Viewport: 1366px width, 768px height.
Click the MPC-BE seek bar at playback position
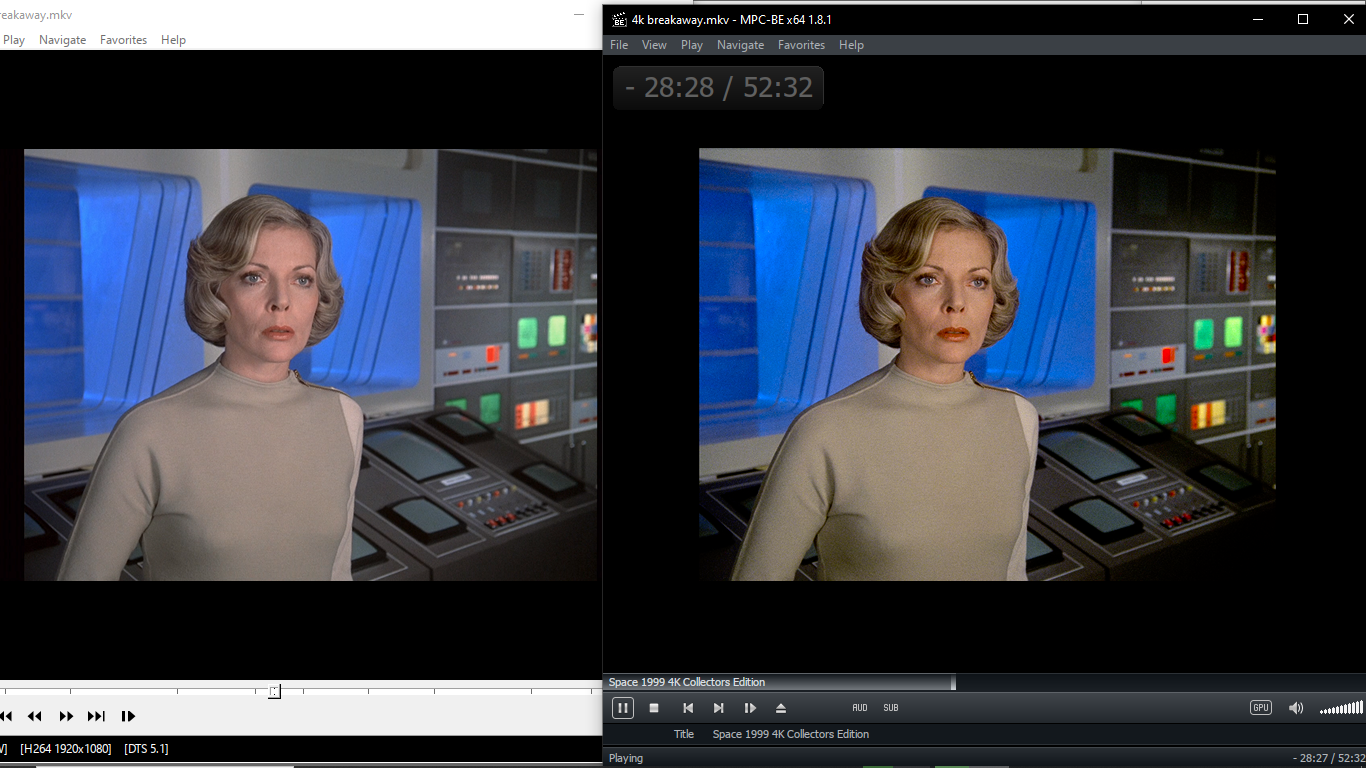click(953, 682)
